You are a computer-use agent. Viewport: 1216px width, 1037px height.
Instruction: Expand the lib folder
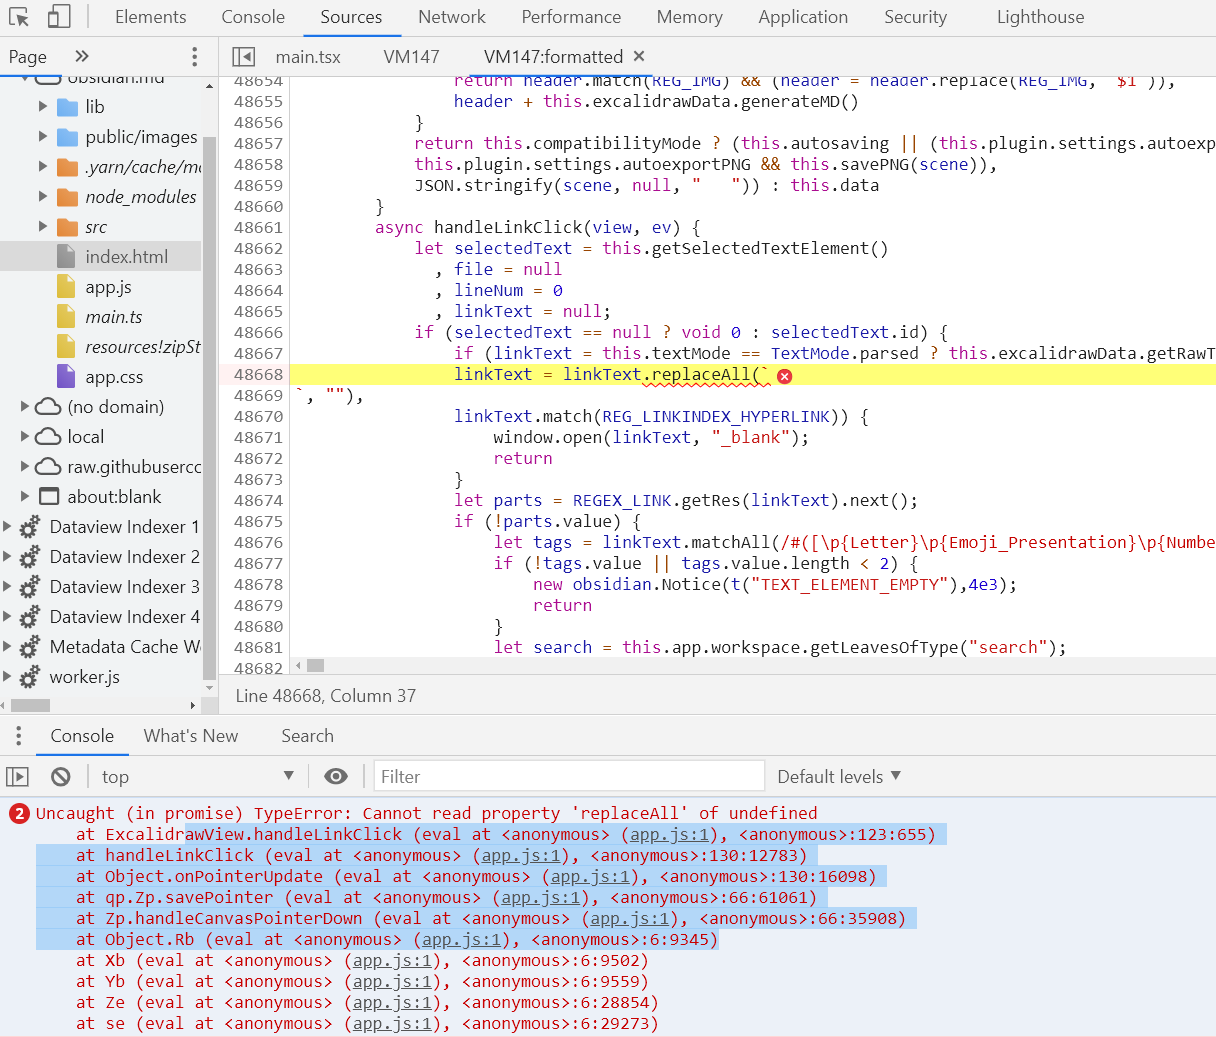42,106
